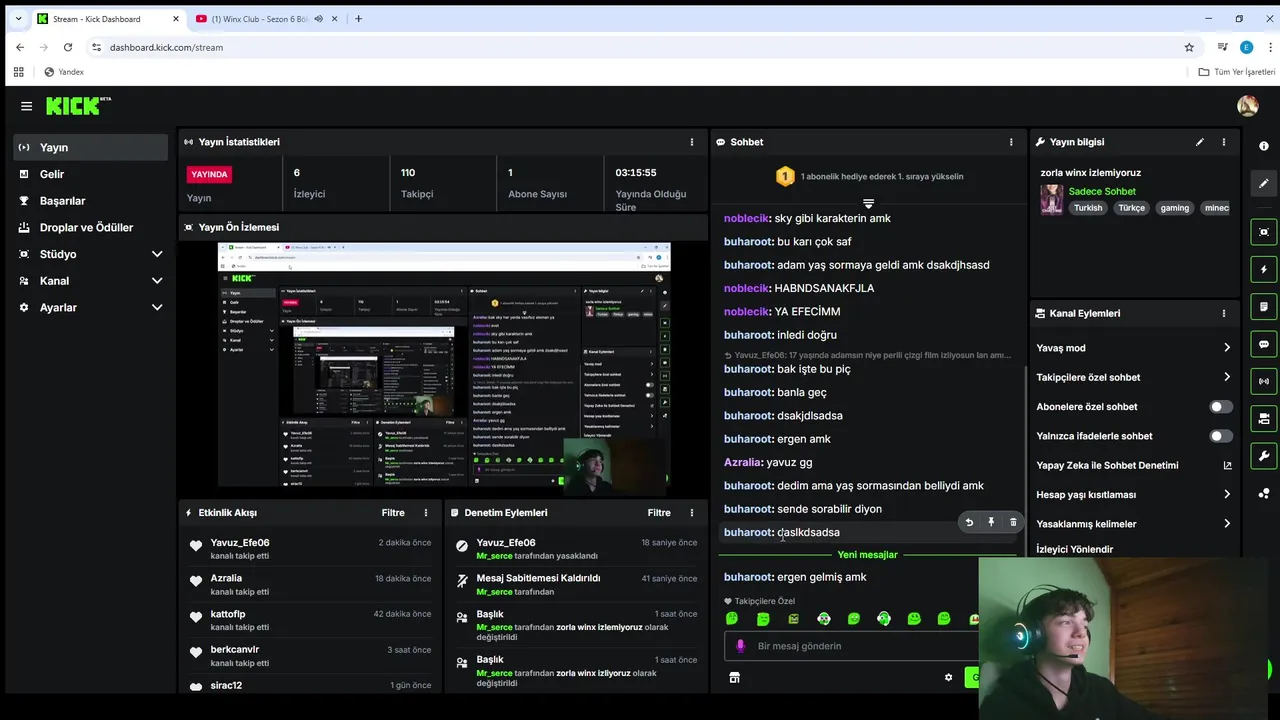Open Etkinlik Akışı Filtre dropdown
Screen dimensions: 1280x720
(x=393, y=513)
